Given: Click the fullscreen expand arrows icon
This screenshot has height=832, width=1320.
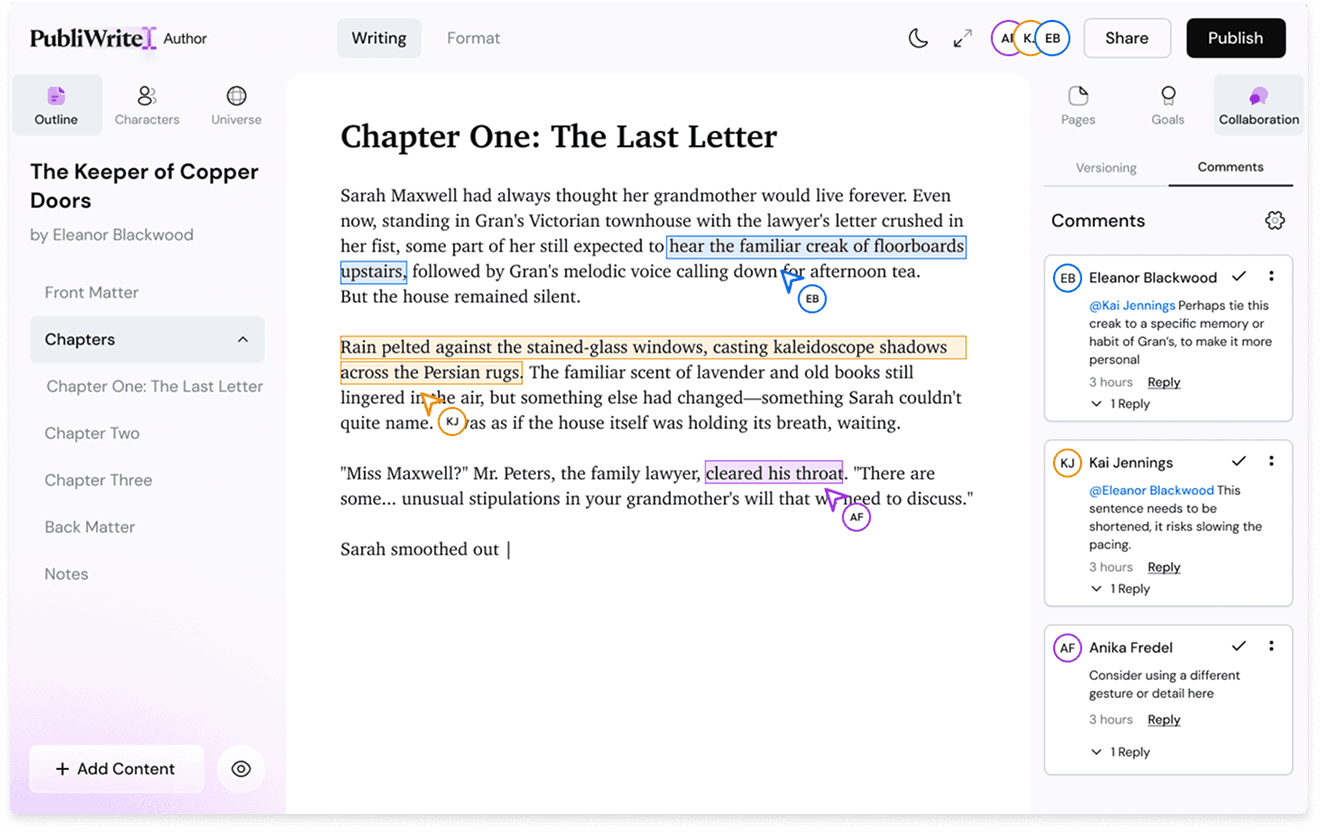Looking at the screenshot, I should click(962, 38).
